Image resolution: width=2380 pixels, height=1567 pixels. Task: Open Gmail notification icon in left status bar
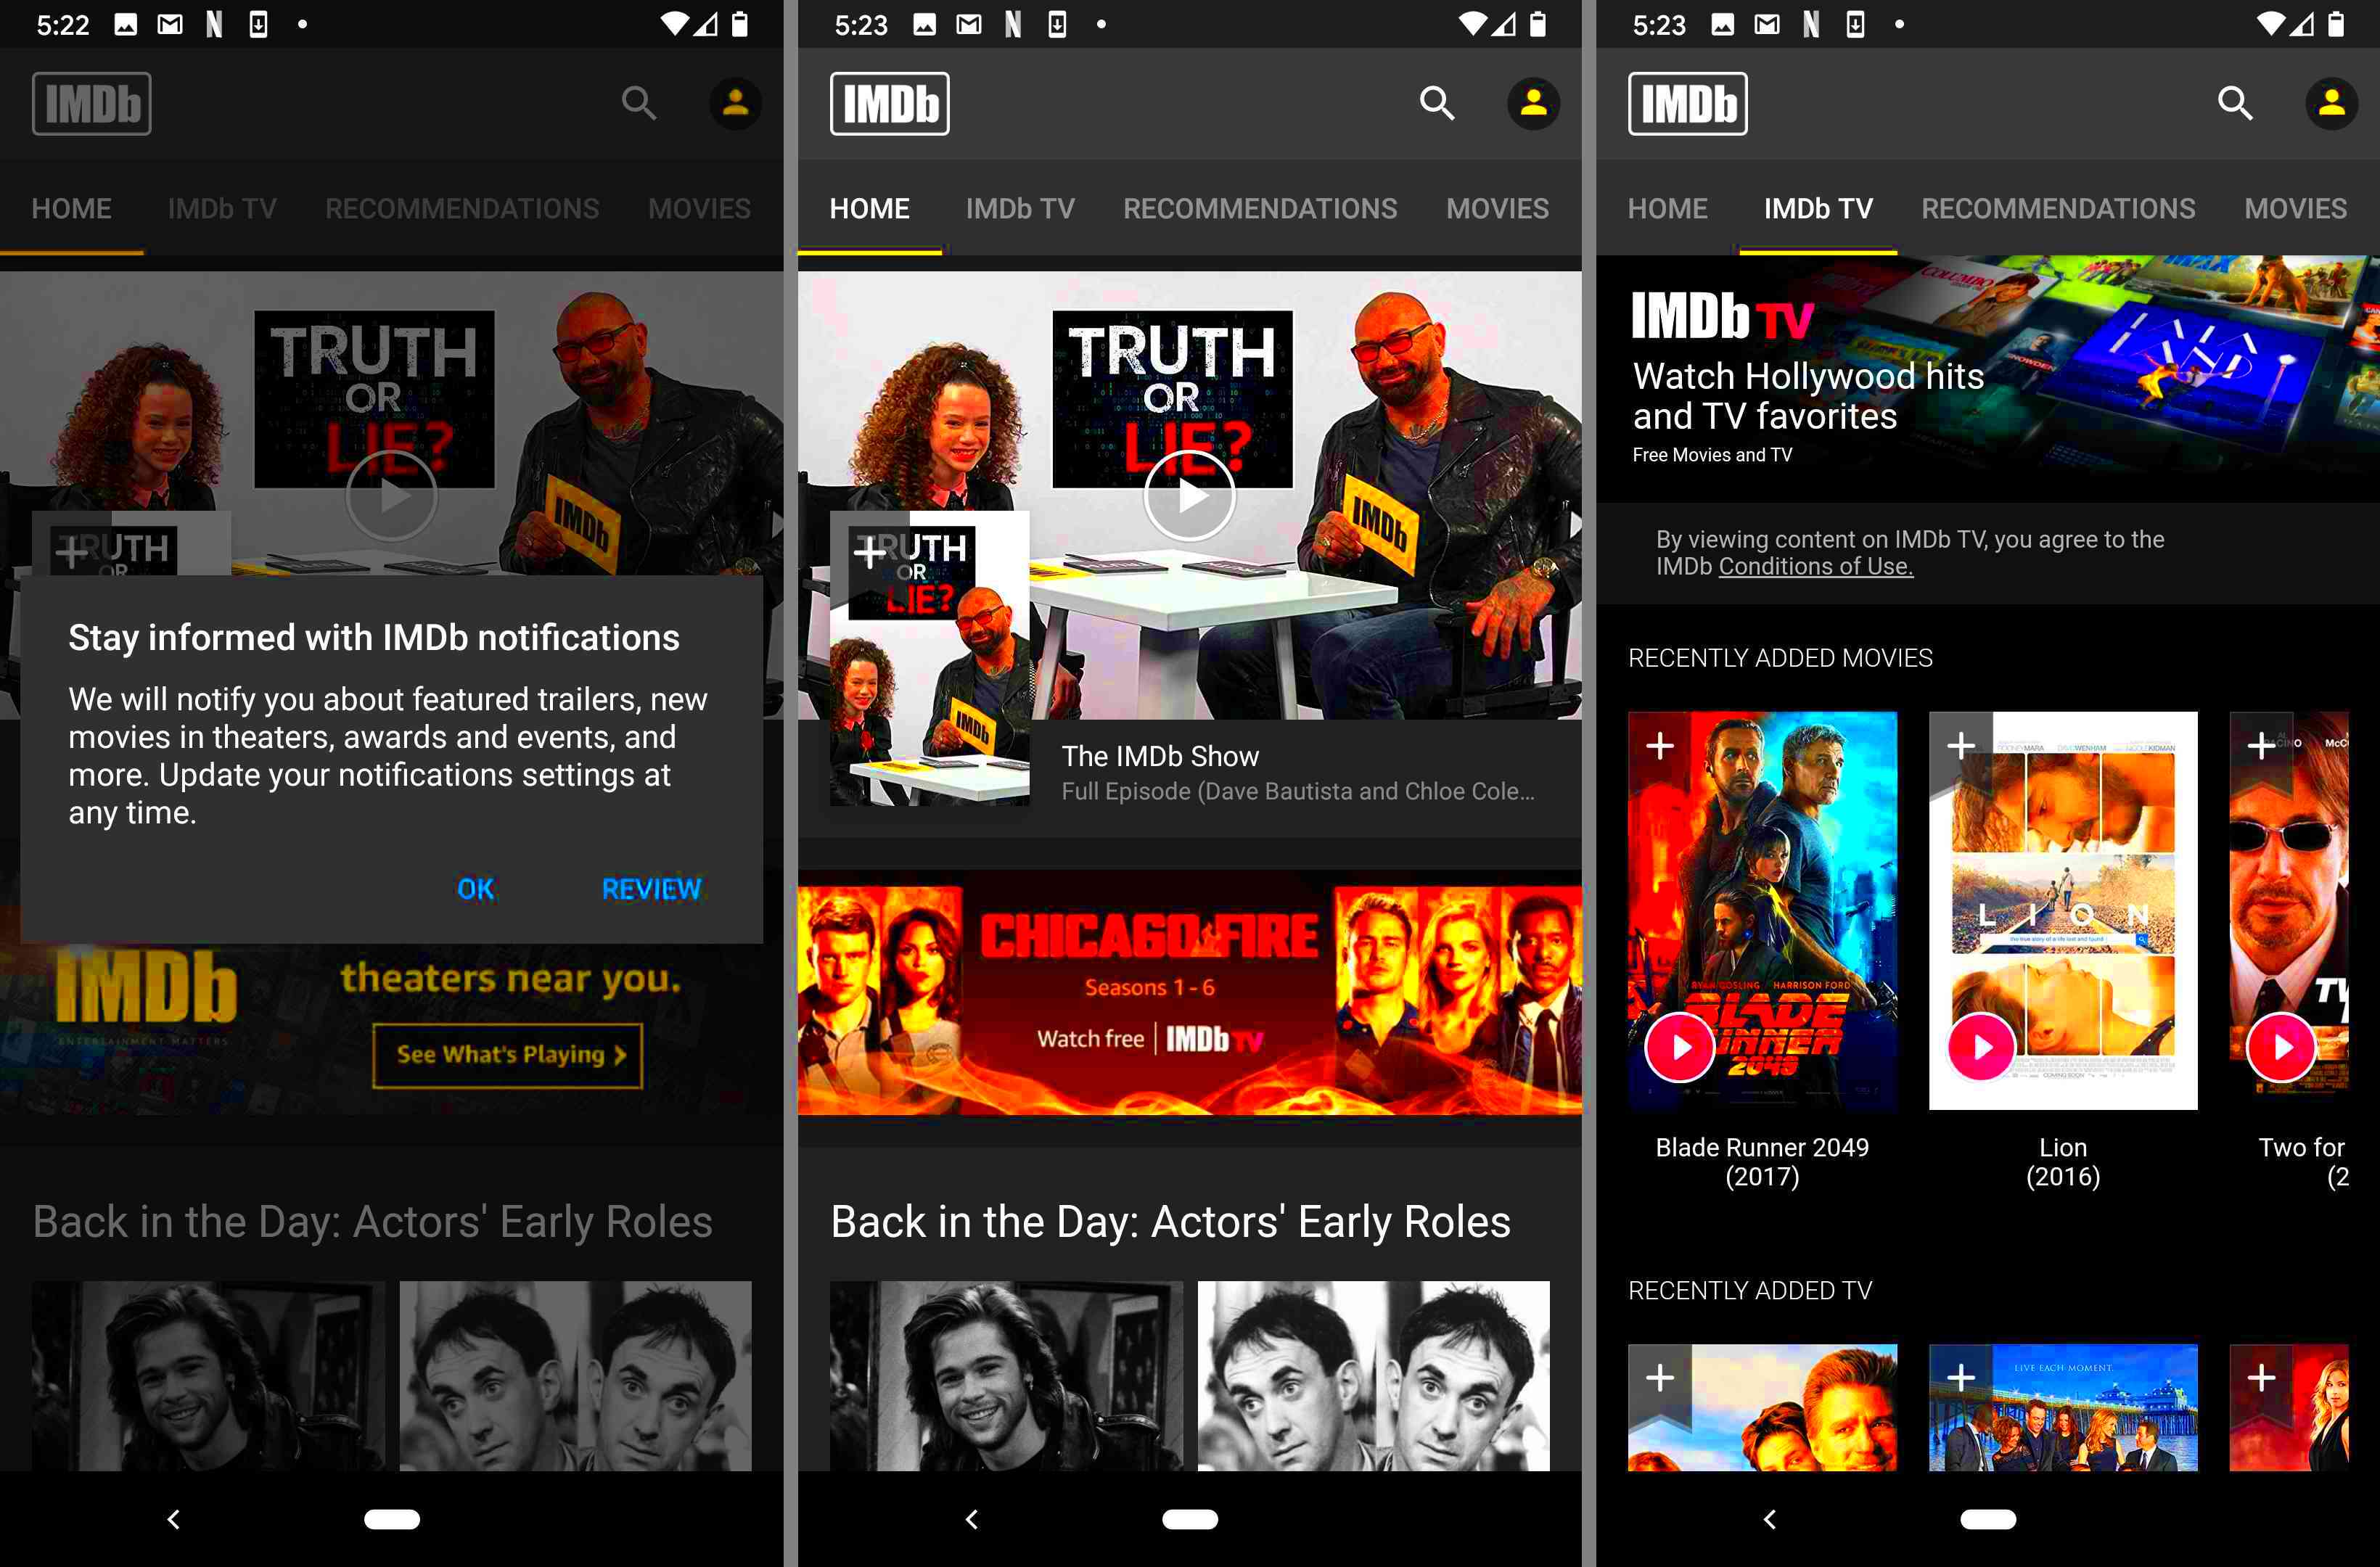(x=170, y=24)
